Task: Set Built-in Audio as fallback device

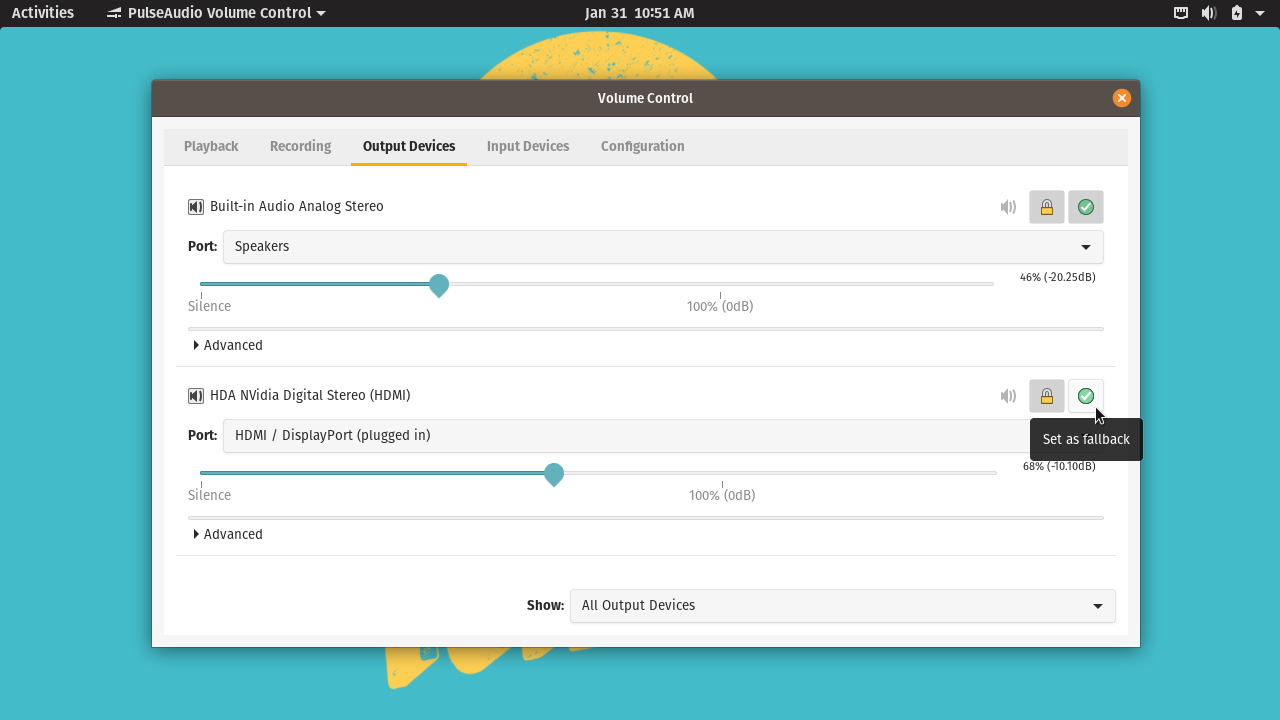Action: tap(1086, 207)
